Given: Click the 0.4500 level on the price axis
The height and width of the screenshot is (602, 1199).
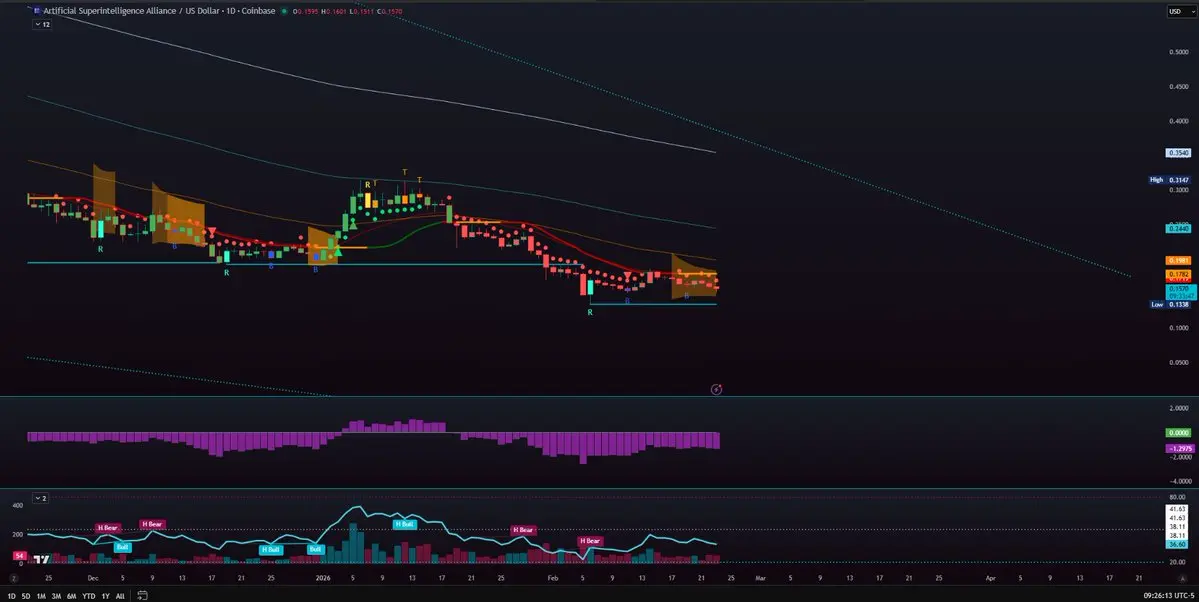Looking at the screenshot, I should point(1178,86).
